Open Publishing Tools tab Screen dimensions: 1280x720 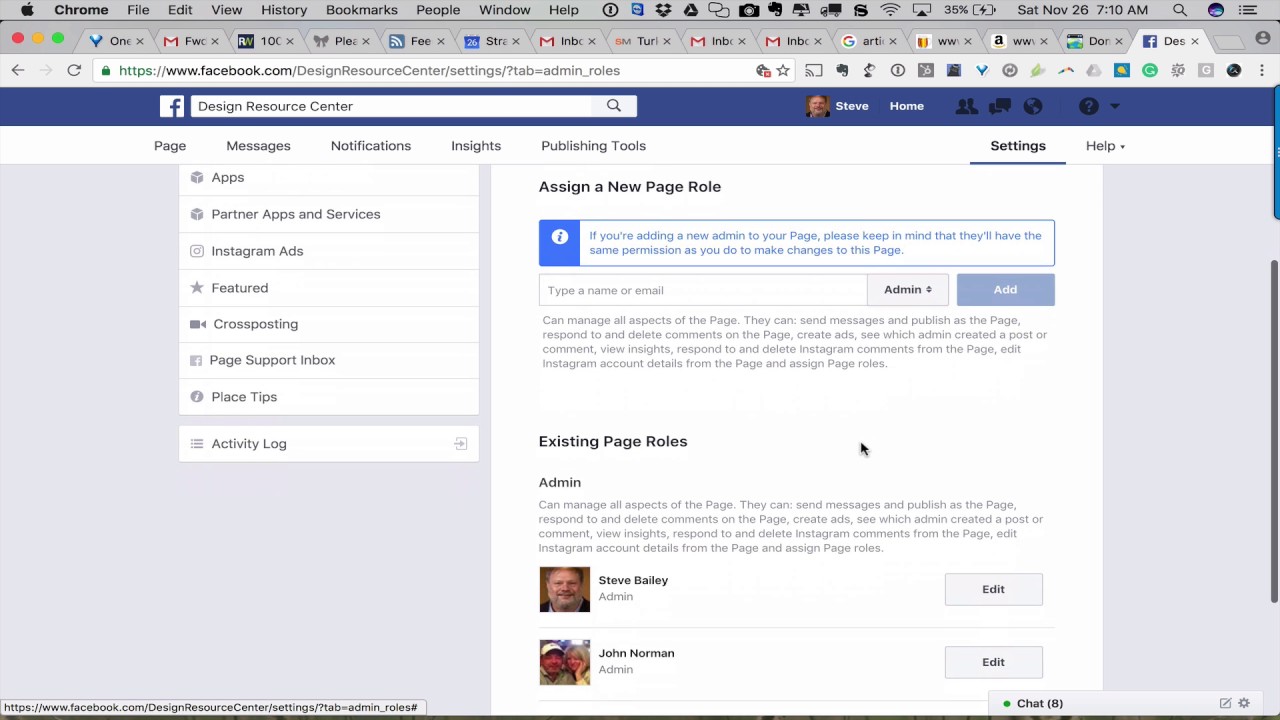(x=593, y=146)
